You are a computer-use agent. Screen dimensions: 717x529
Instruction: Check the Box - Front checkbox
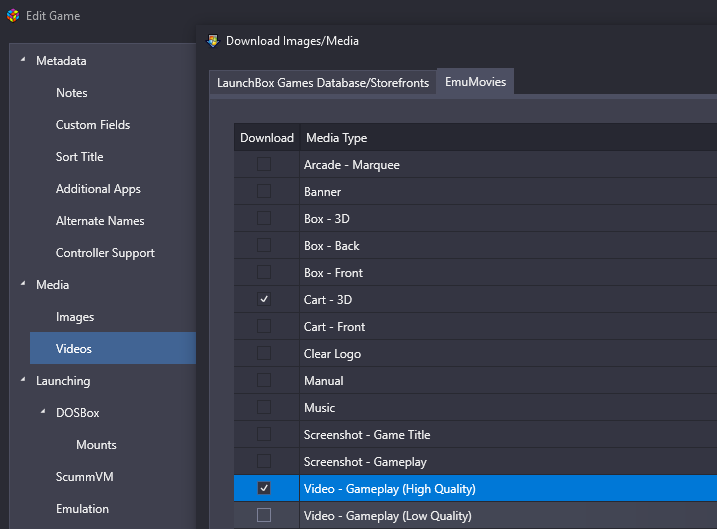coord(264,272)
